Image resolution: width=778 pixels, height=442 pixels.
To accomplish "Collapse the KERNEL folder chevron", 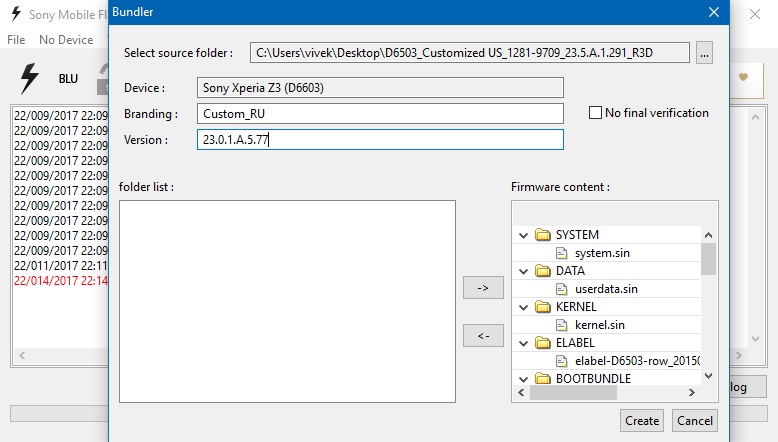I will click(x=523, y=308).
